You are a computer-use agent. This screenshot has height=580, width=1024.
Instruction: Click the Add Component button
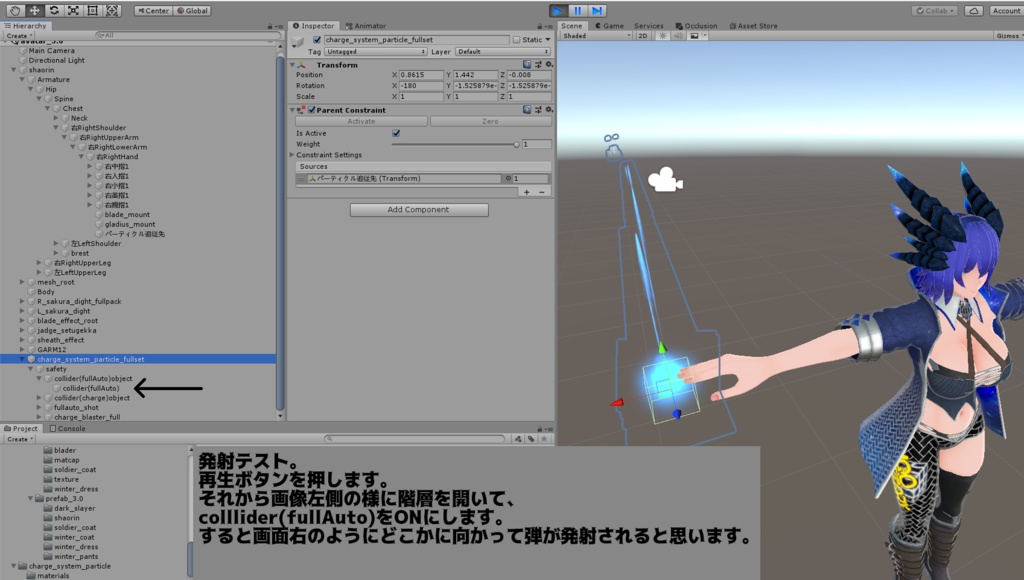click(x=419, y=209)
